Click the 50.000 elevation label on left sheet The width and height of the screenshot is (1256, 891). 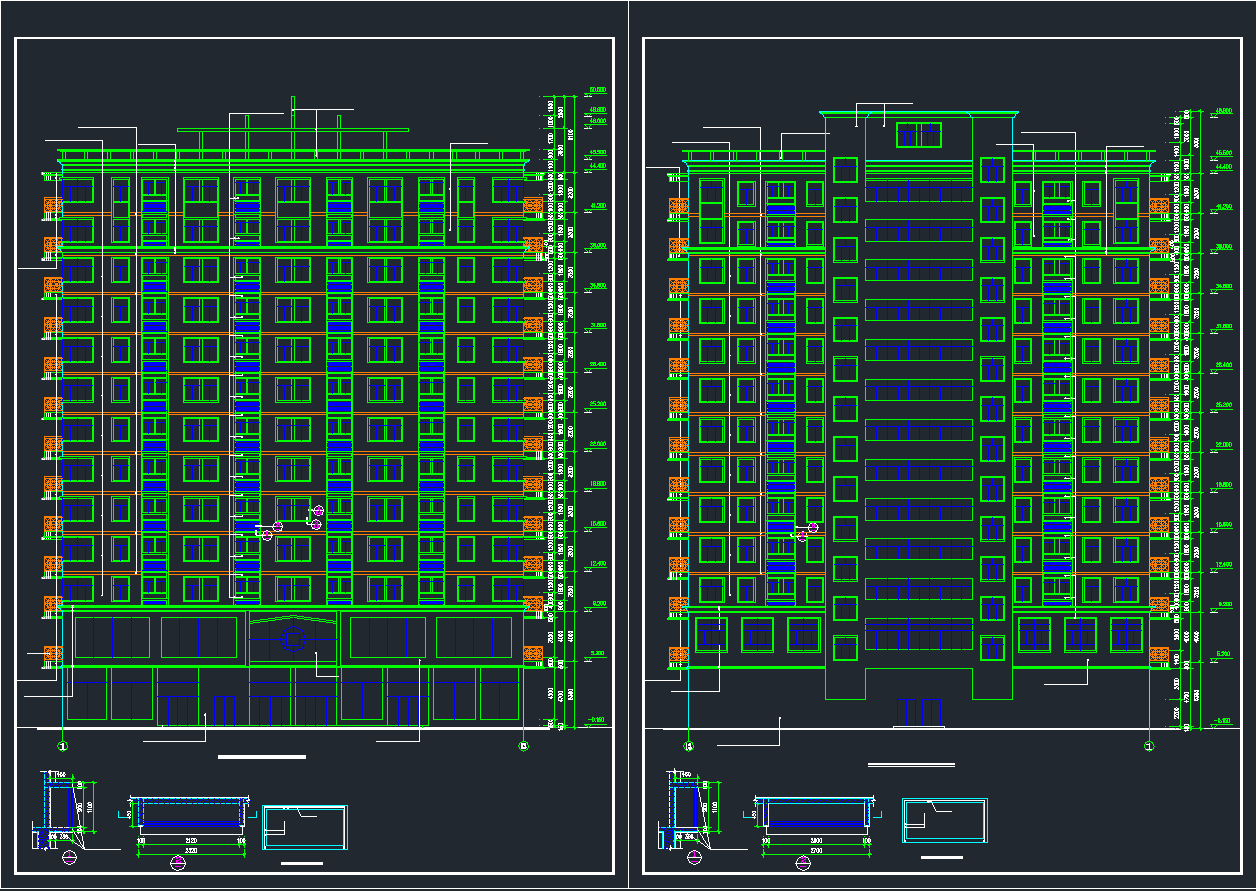598,90
